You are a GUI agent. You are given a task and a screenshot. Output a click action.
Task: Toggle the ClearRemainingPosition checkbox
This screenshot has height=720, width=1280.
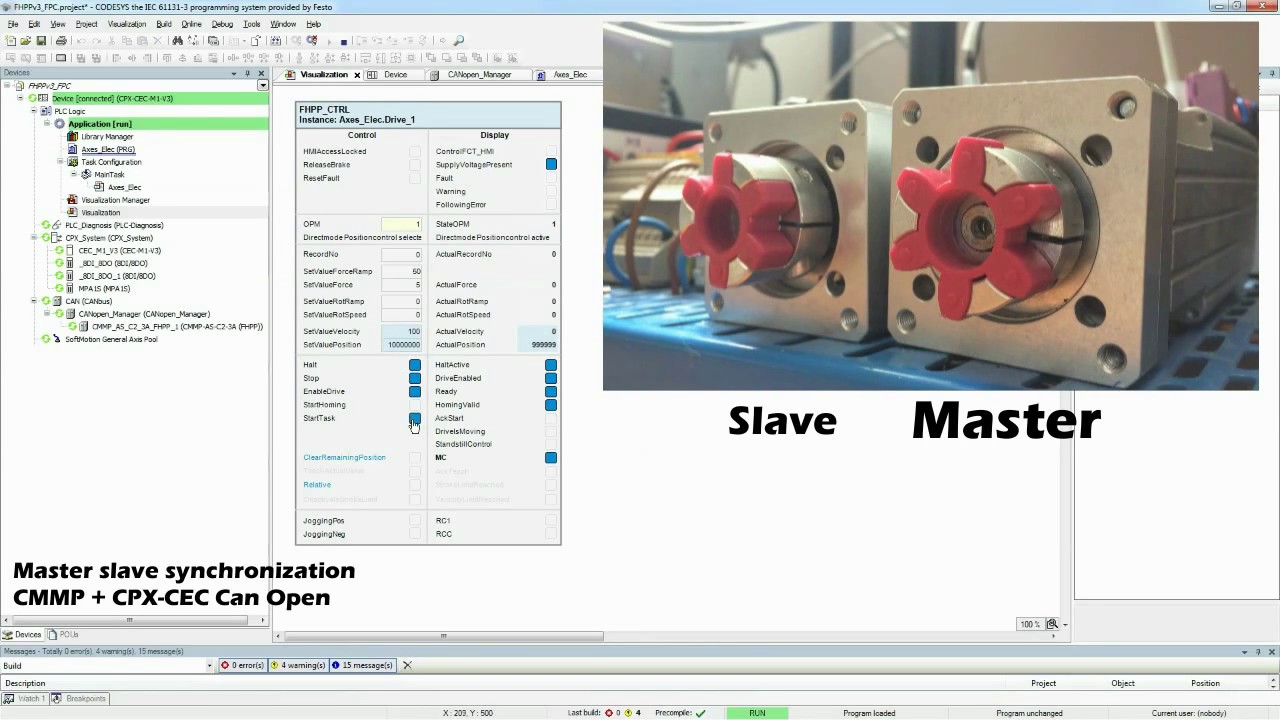(415, 458)
